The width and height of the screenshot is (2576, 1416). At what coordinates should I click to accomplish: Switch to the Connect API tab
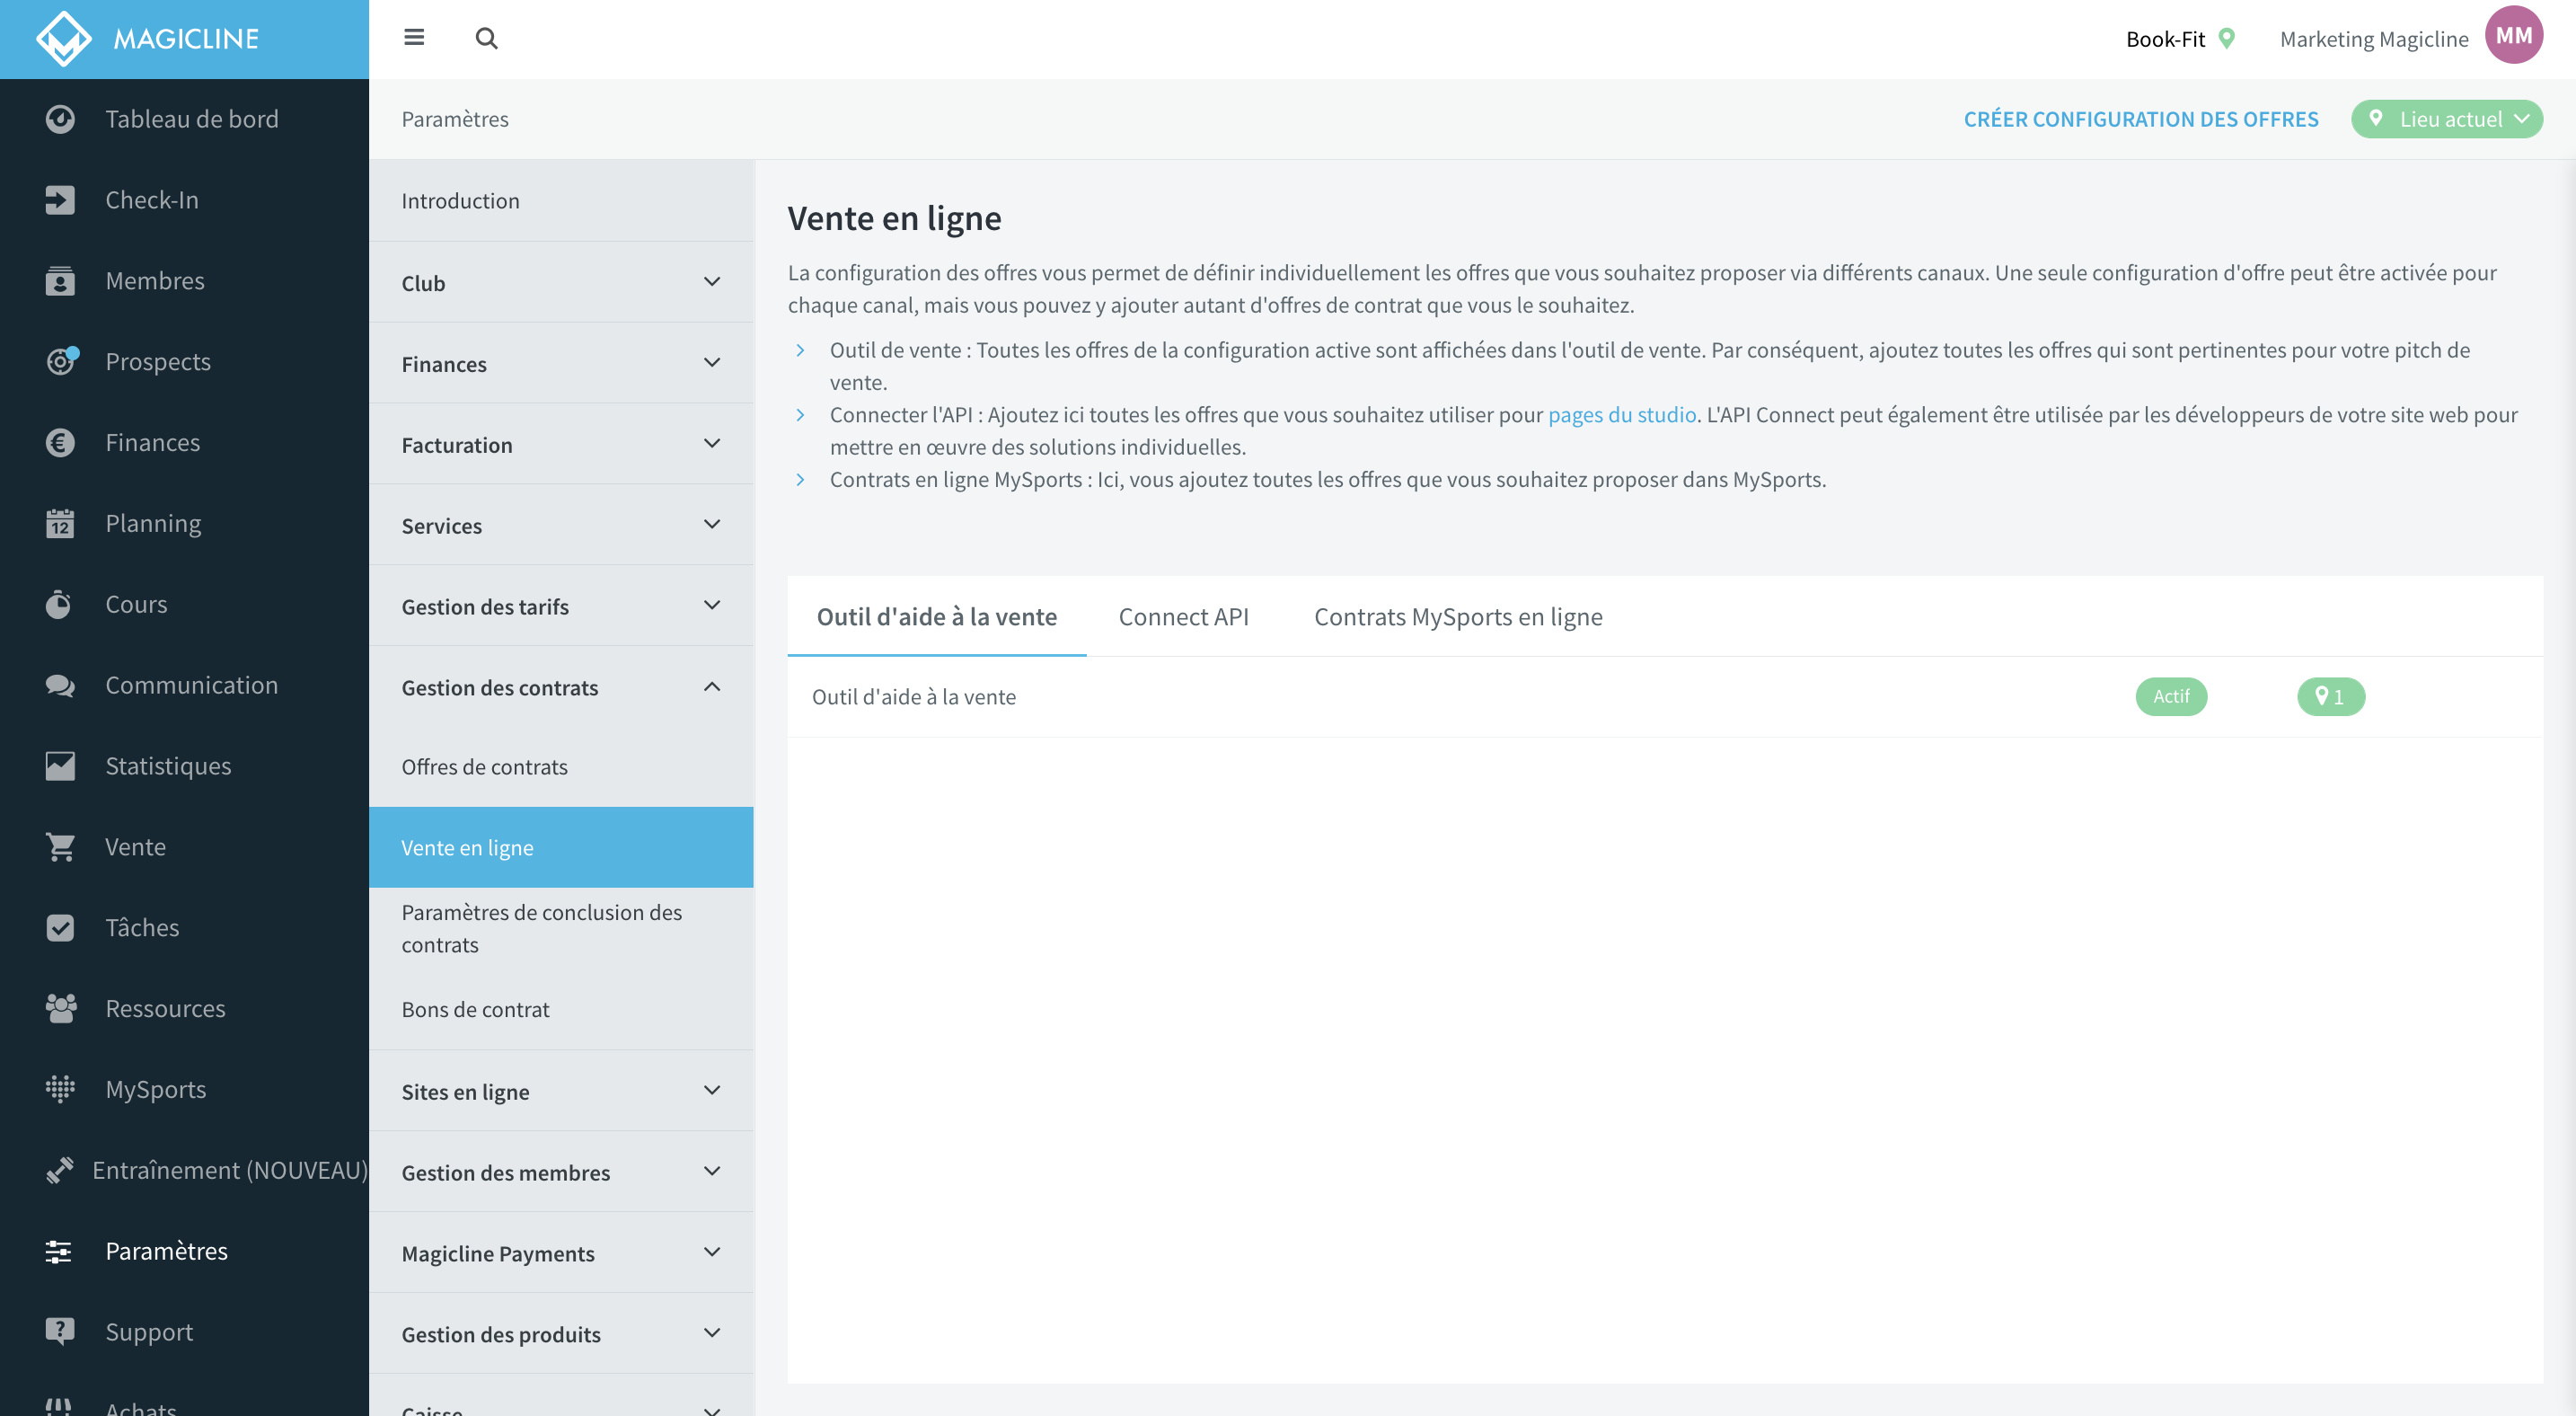(x=1183, y=617)
